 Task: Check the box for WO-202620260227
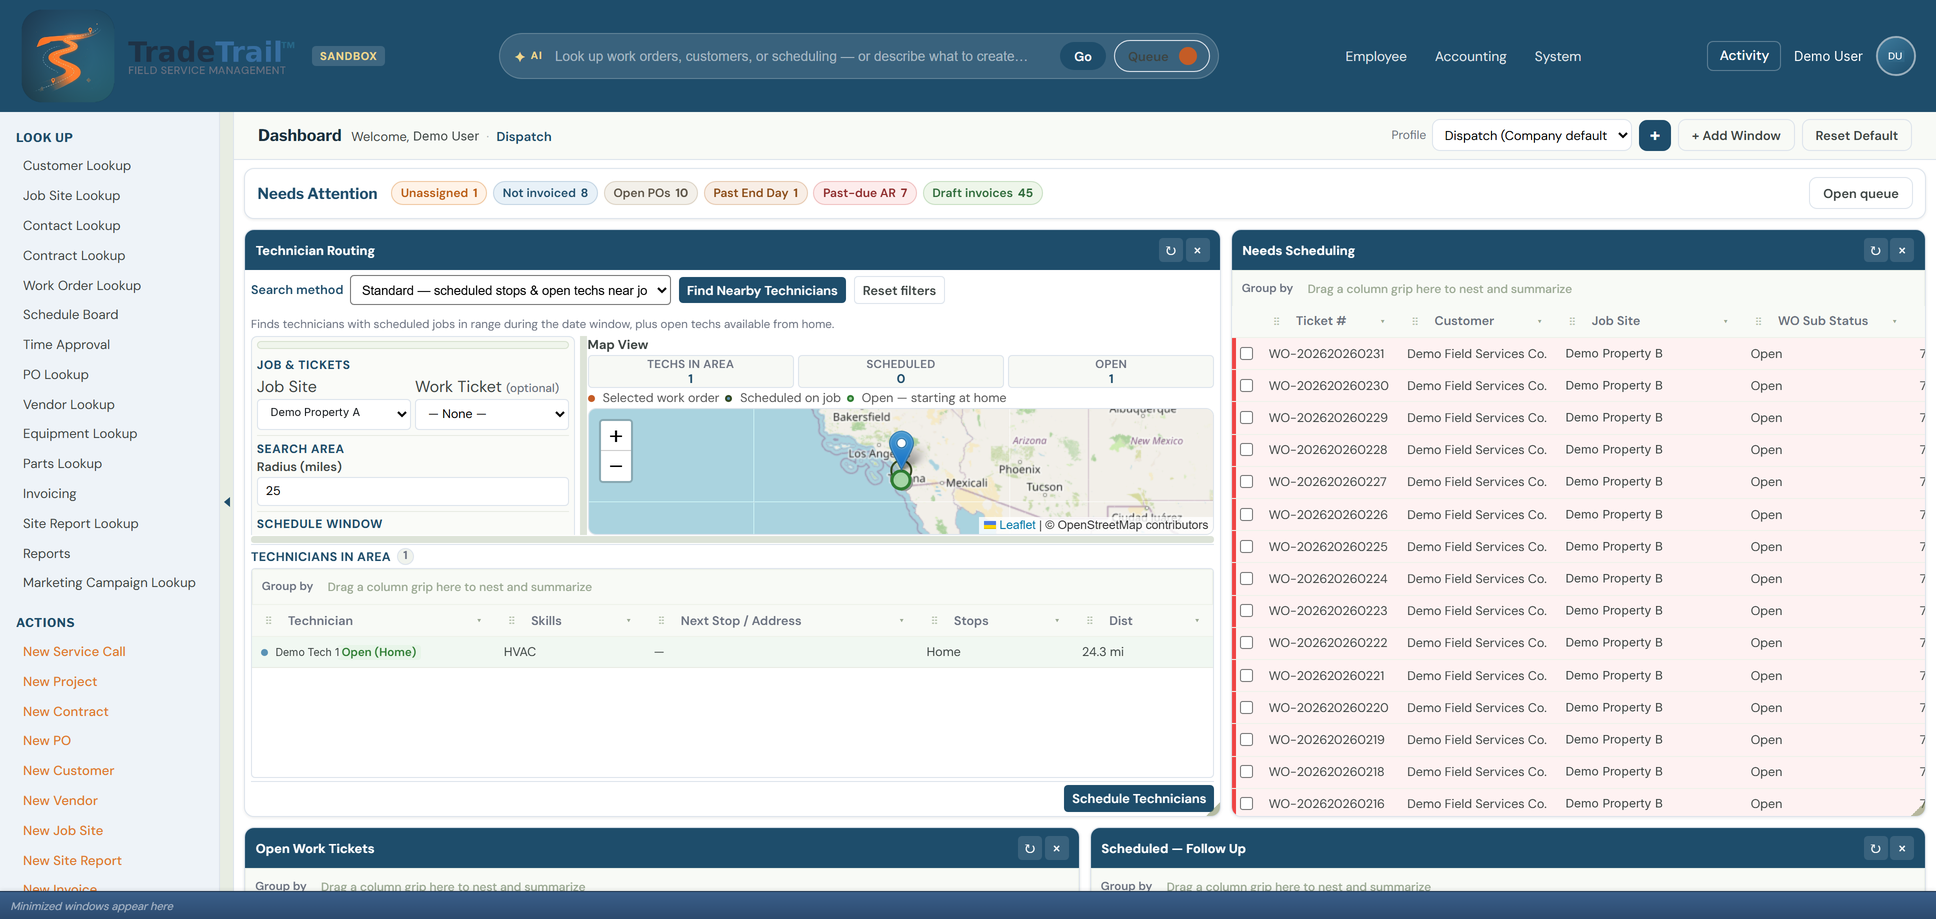[1247, 482]
